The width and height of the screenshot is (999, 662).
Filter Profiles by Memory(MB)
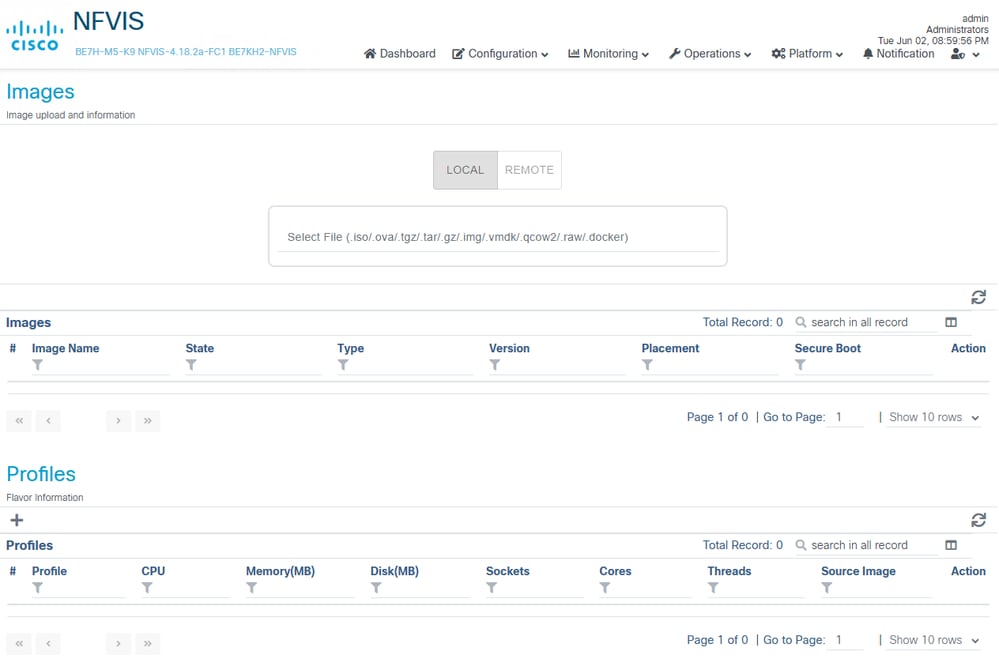click(299, 589)
